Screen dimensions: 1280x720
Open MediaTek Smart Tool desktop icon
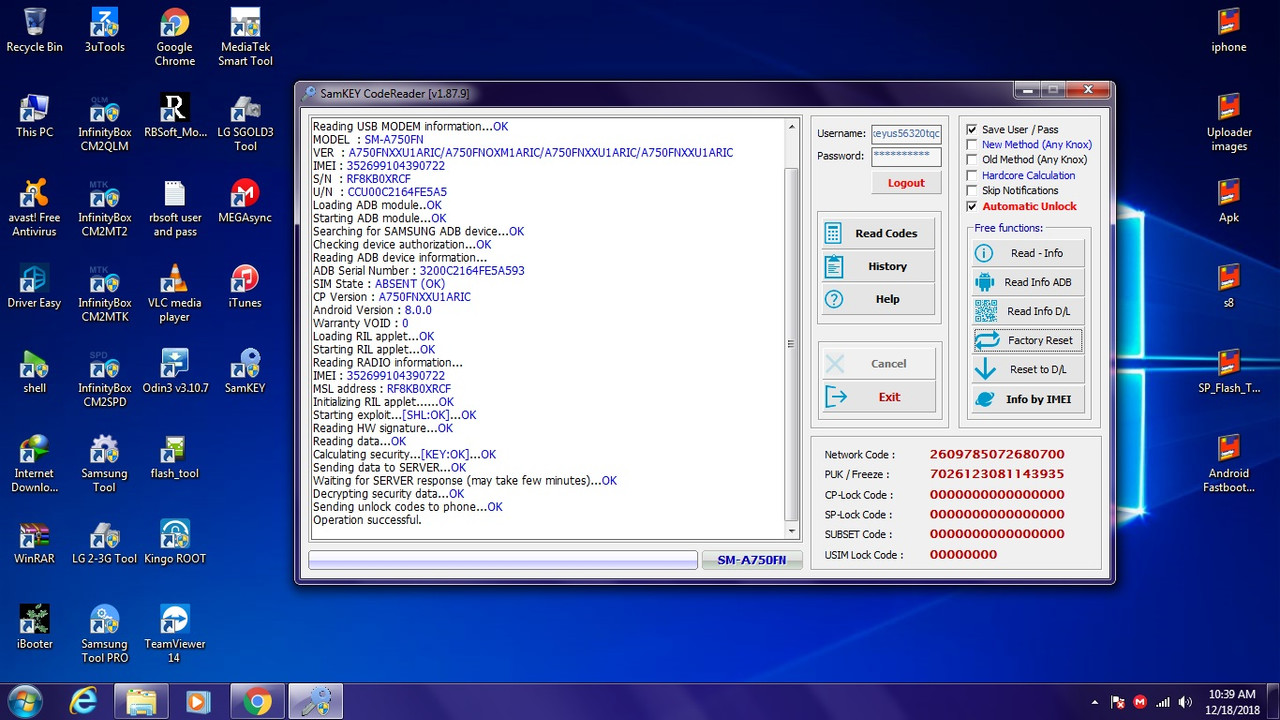pos(245,37)
